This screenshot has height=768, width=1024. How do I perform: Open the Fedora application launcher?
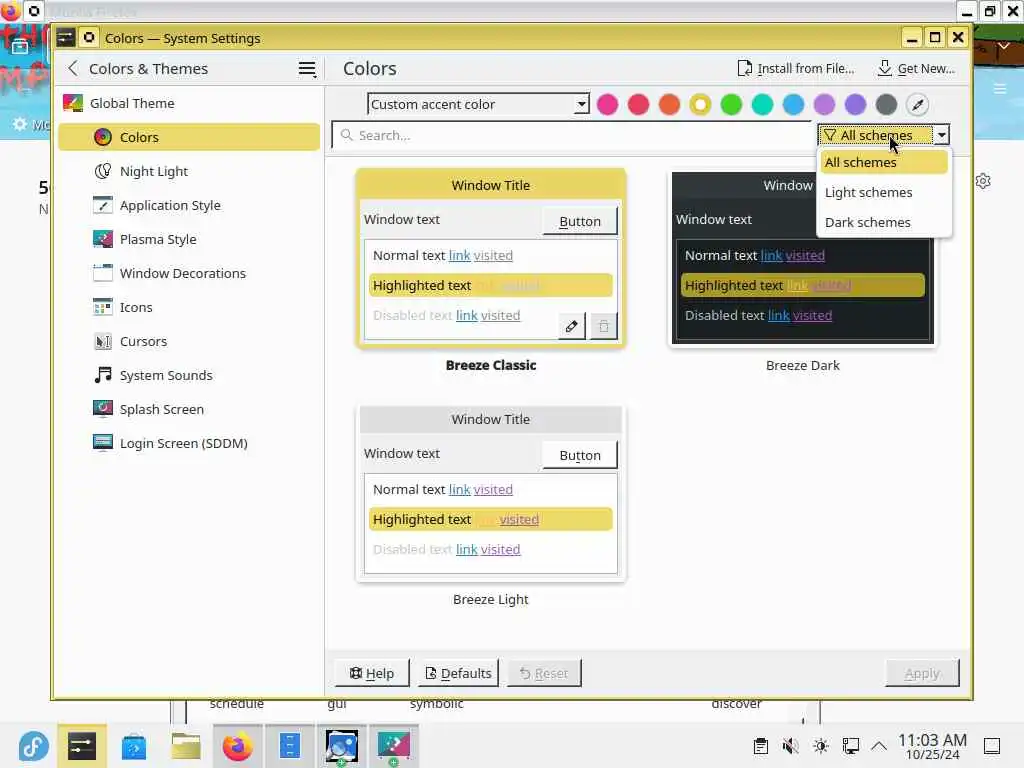(x=33, y=746)
